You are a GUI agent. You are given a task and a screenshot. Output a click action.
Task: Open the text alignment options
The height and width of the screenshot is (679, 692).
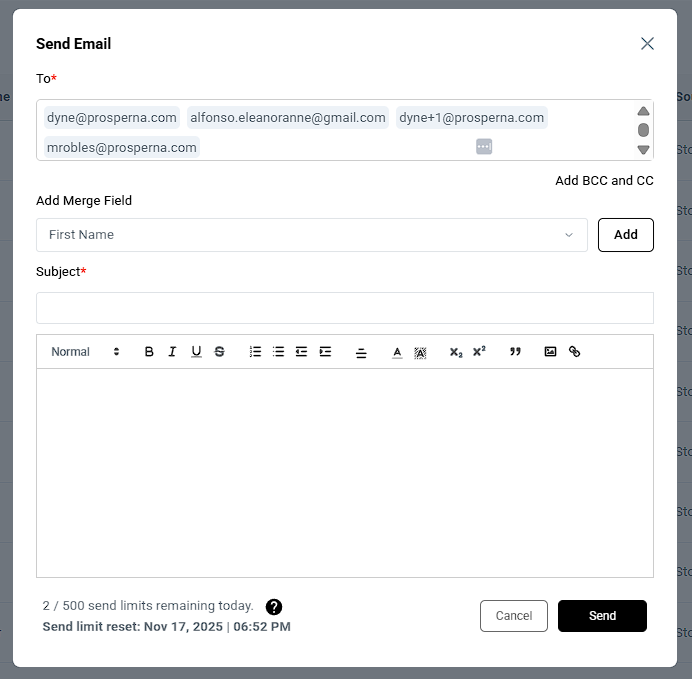(361, 352)
